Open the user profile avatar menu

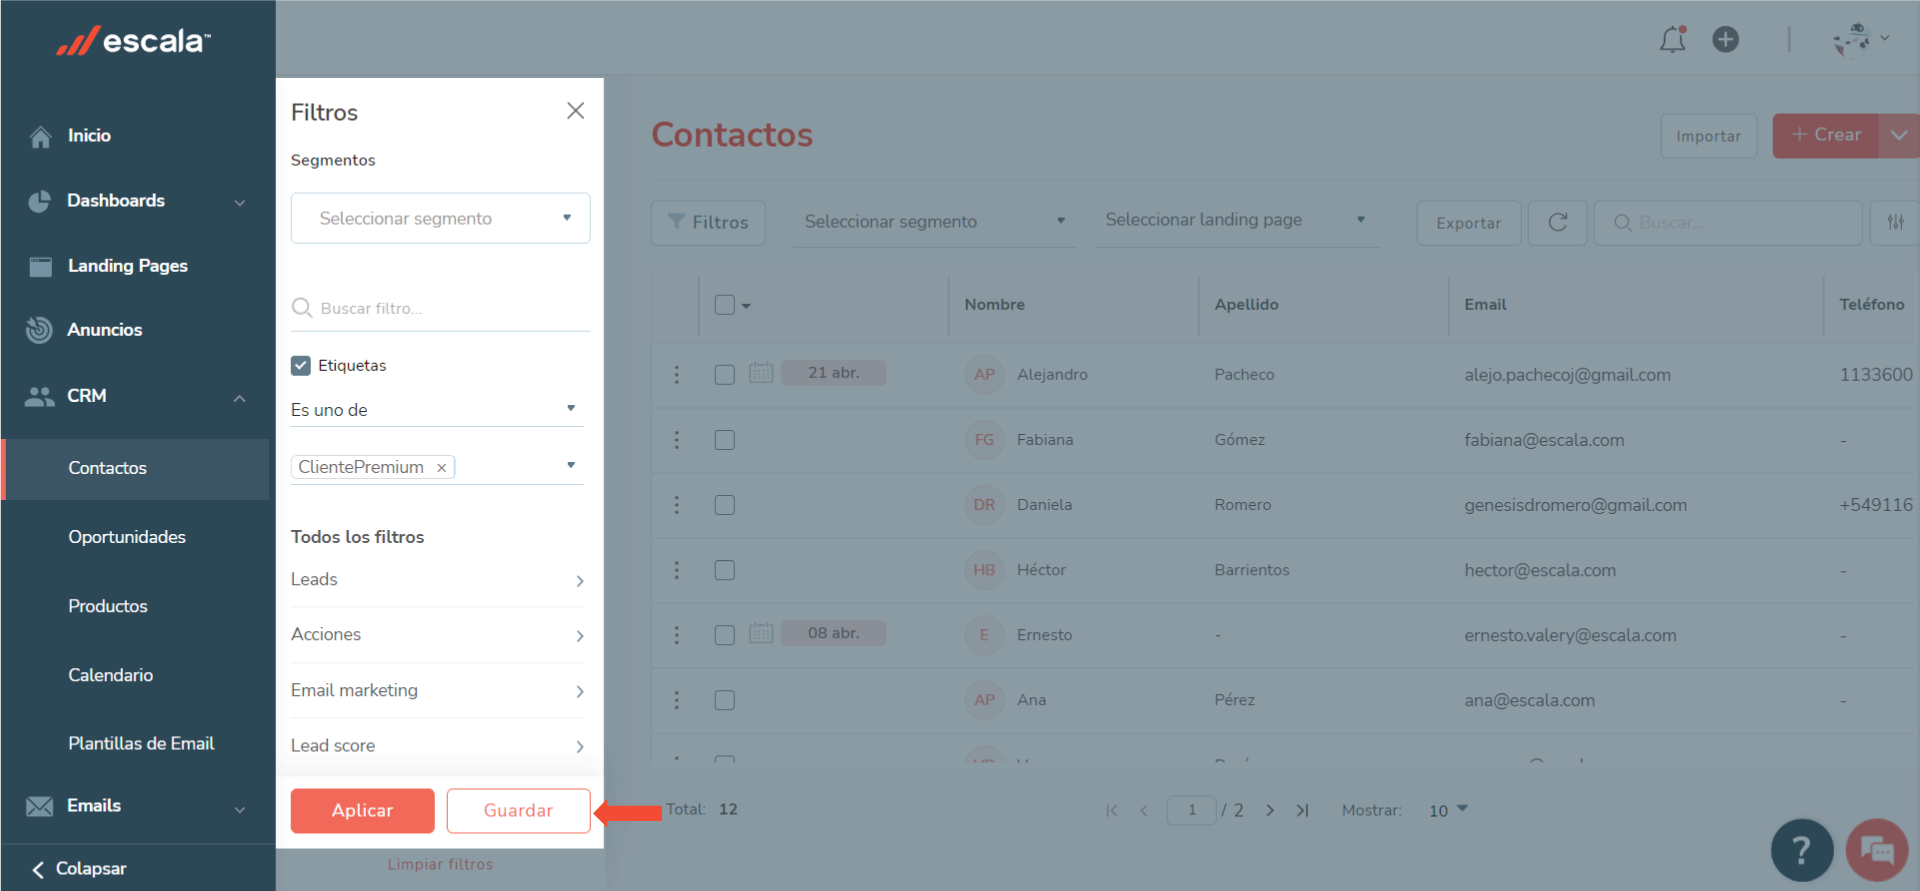point(1860,39)
